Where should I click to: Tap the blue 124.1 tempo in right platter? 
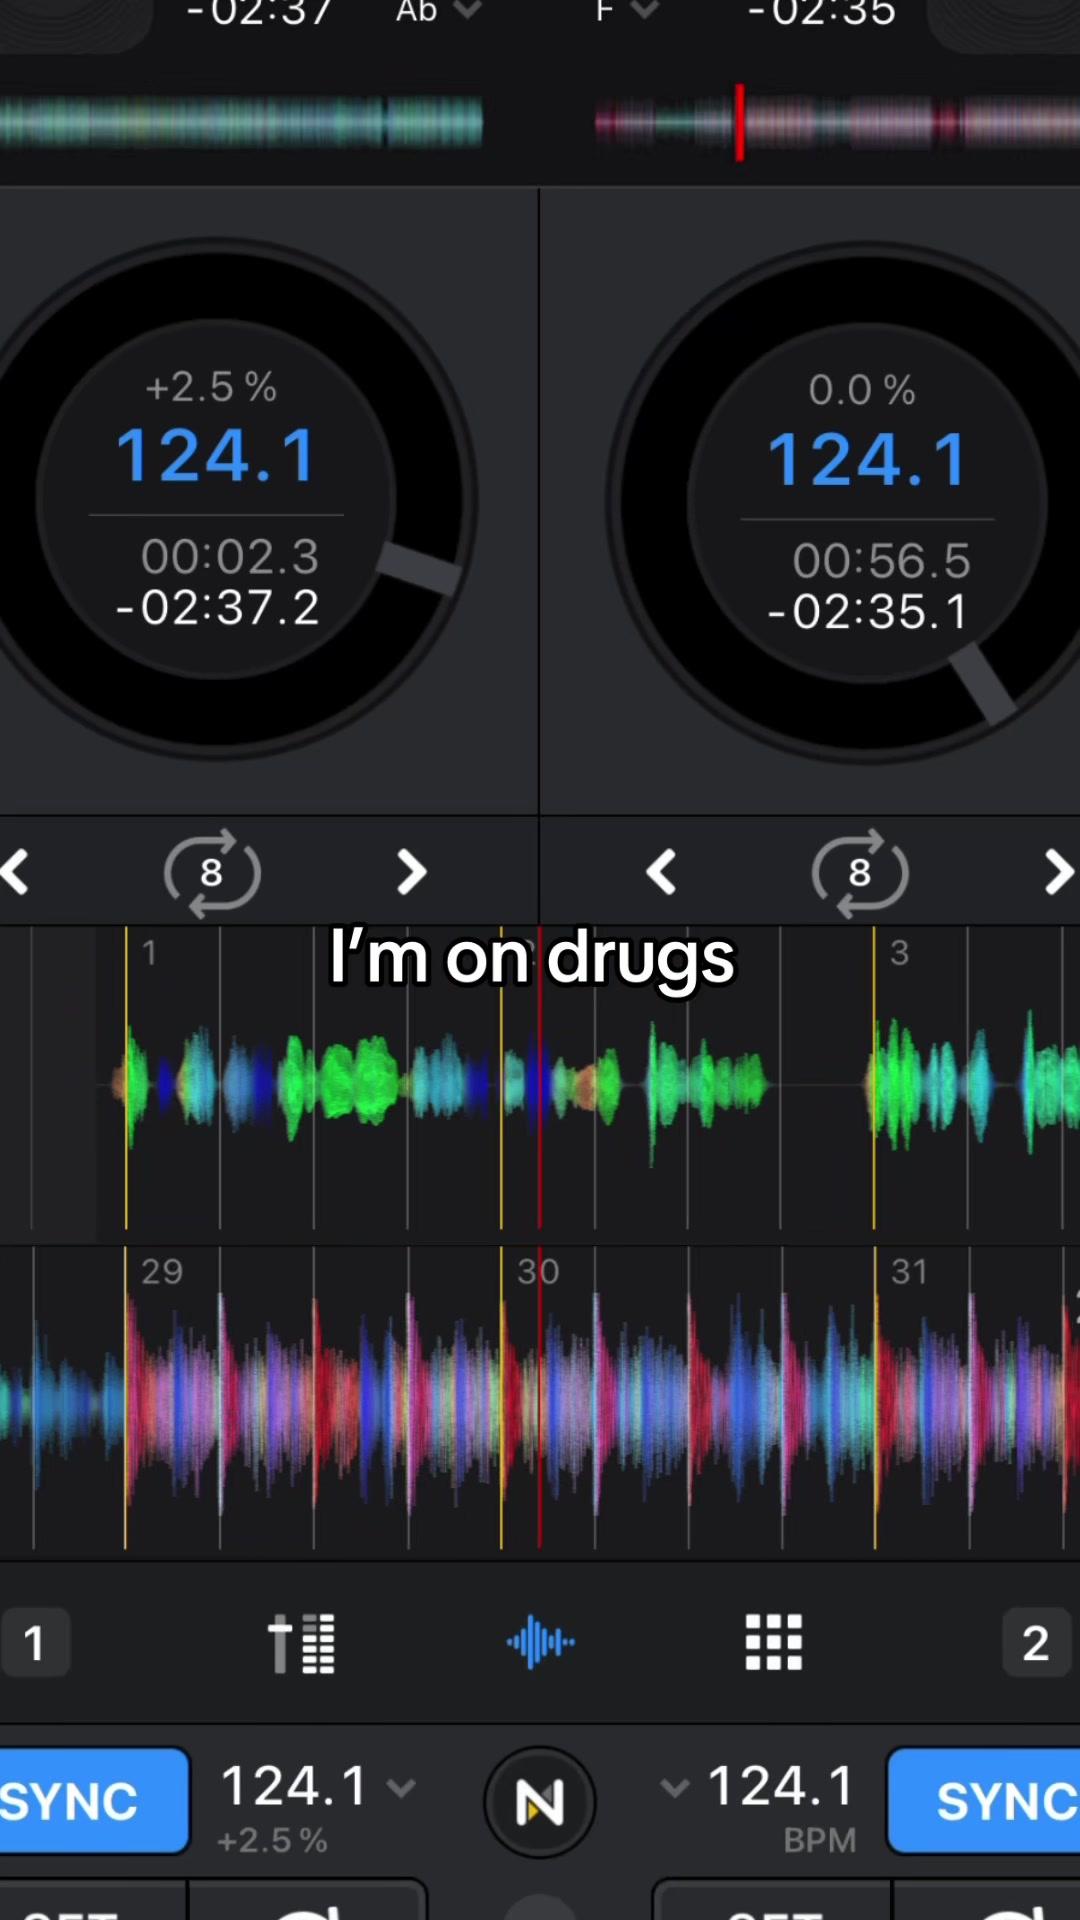coord(868,460)
